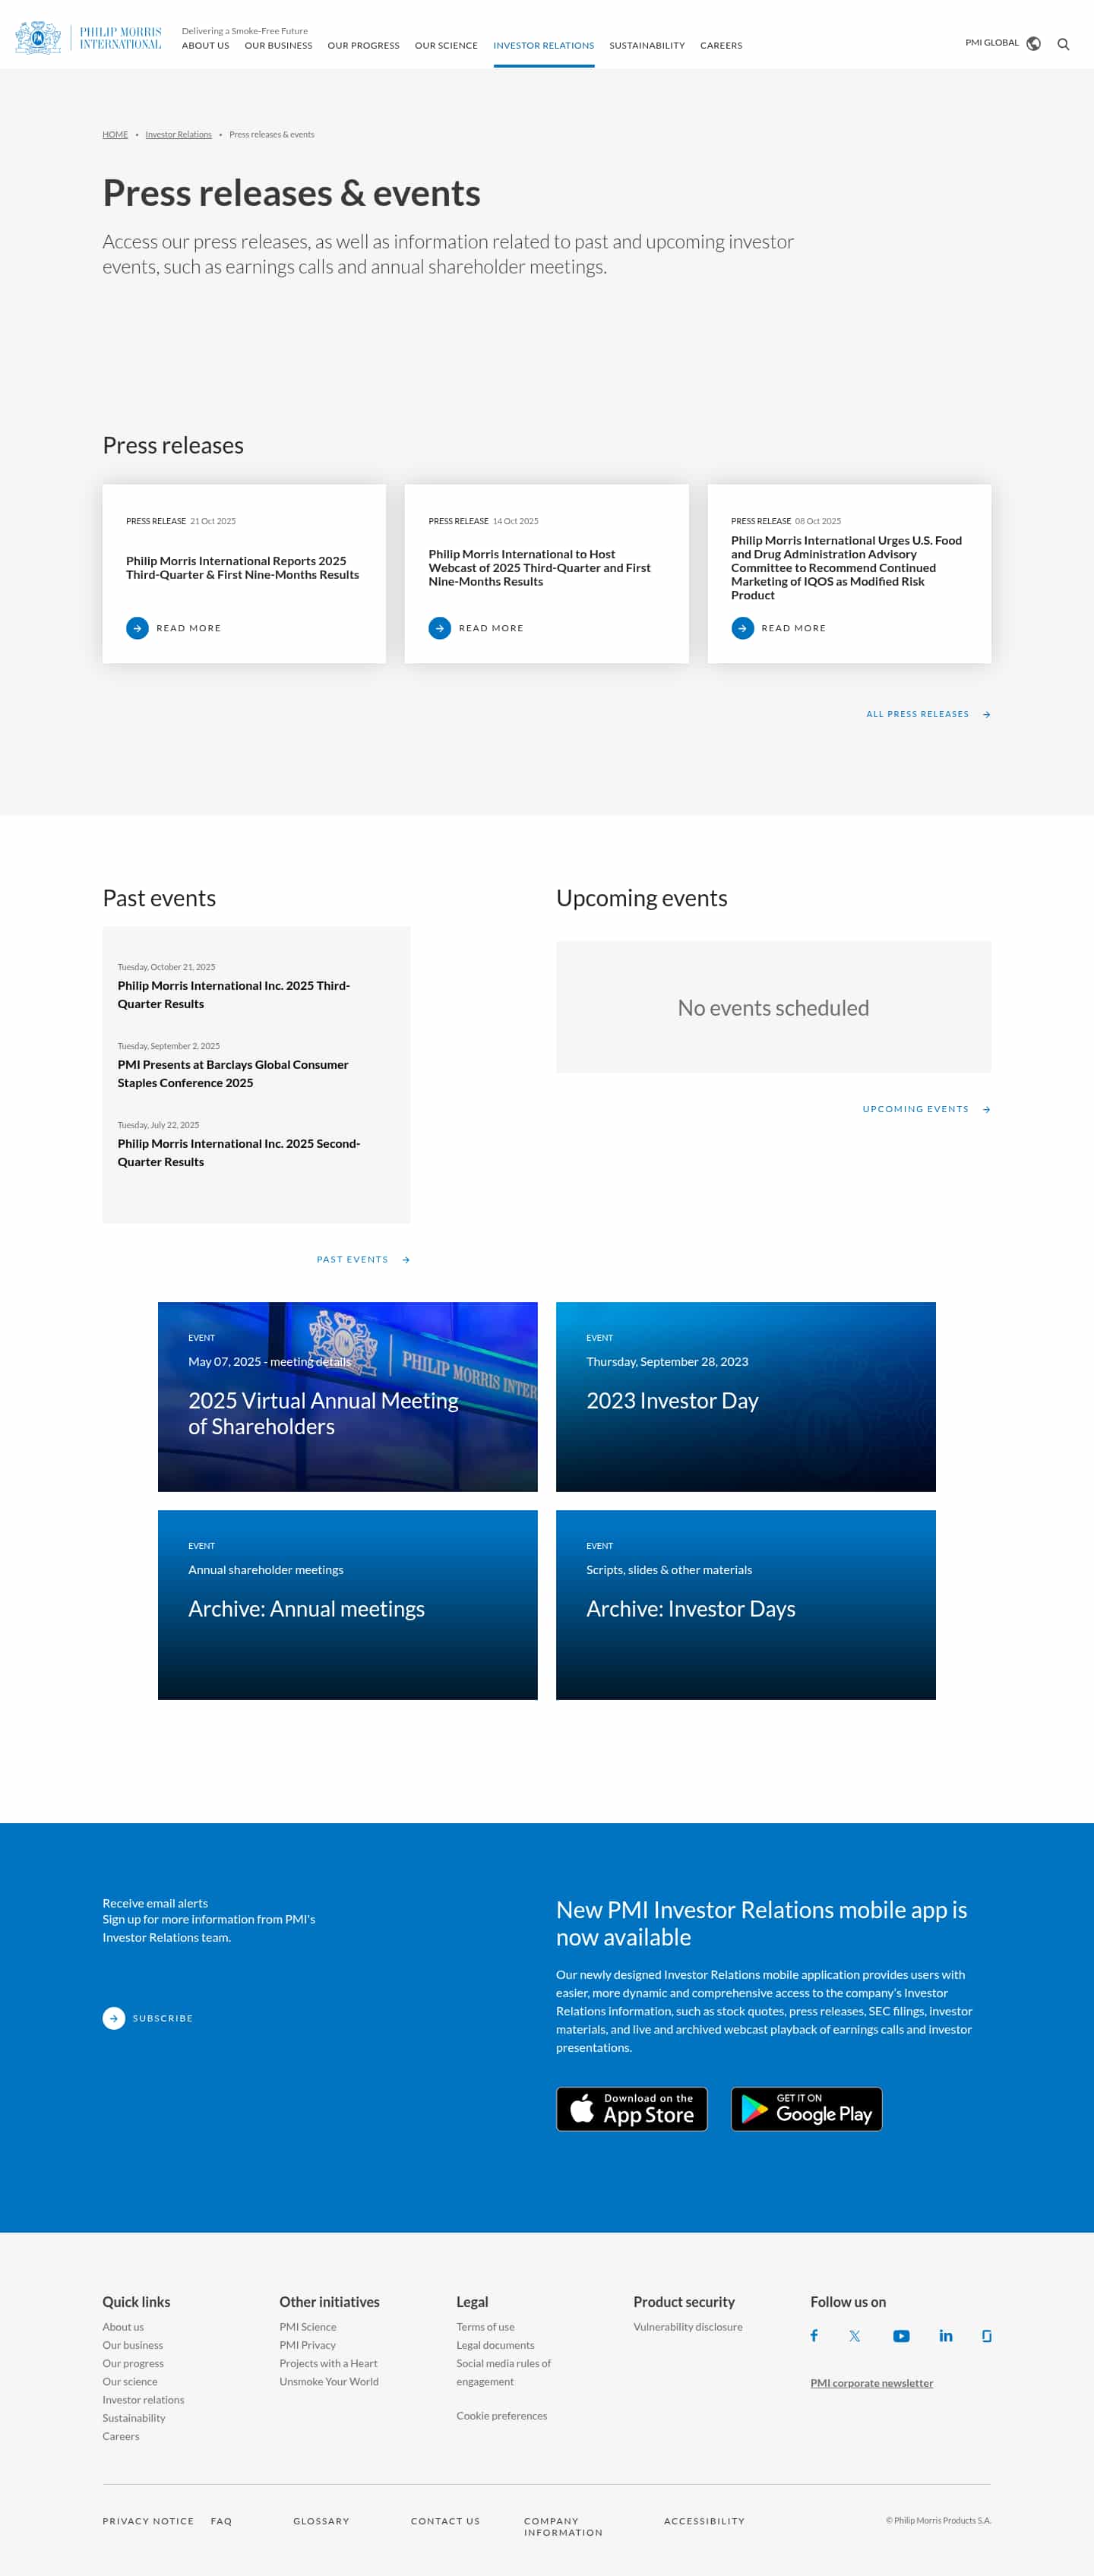Open the Our Business menu

coord(278,46)
